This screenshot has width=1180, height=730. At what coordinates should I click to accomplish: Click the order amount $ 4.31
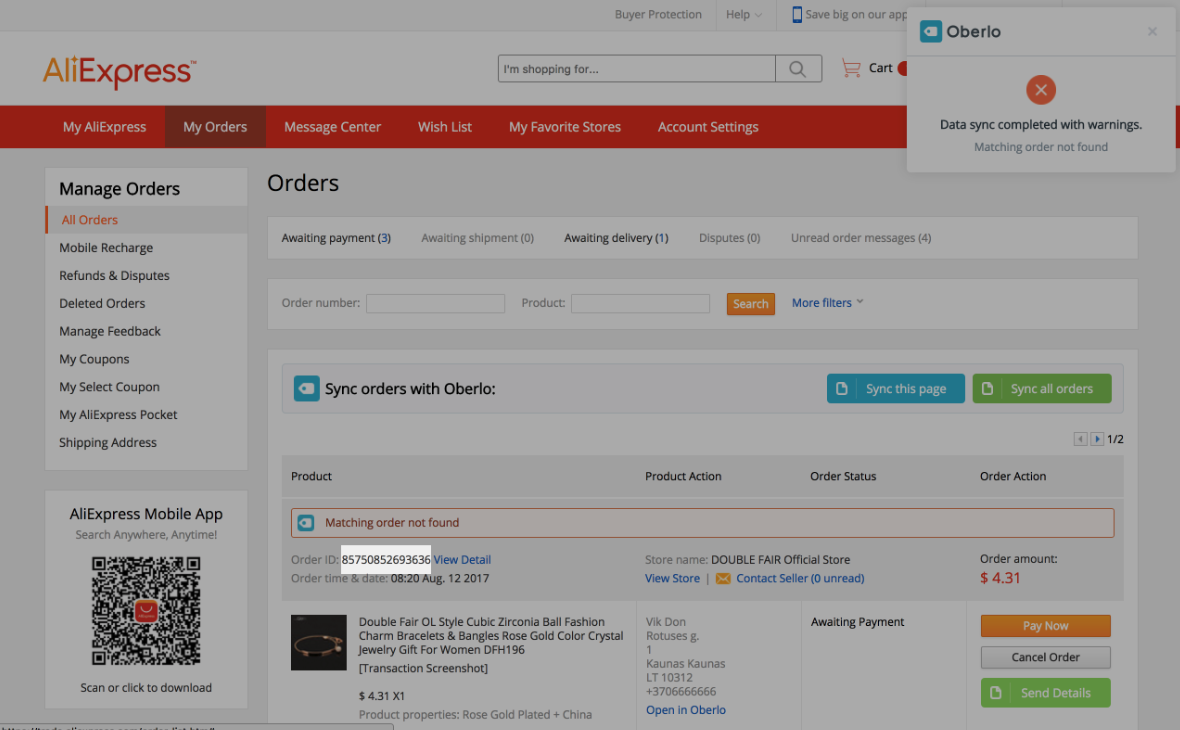1000,578
